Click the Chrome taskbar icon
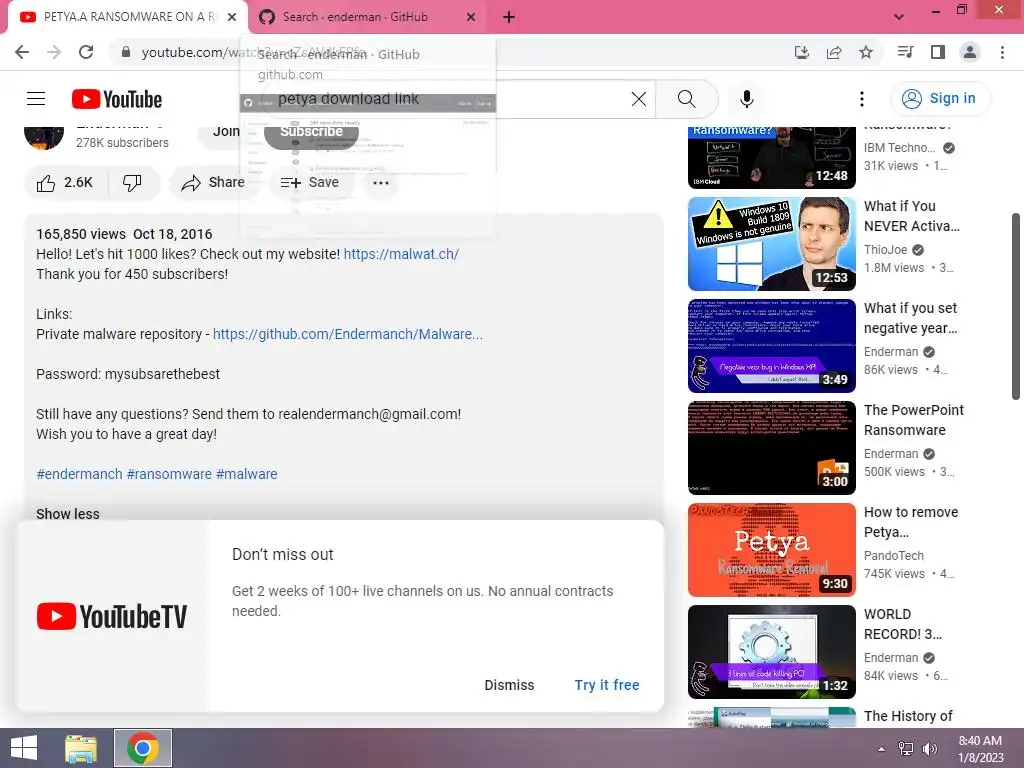1024x768 pixels. click(x=142, y=748)
